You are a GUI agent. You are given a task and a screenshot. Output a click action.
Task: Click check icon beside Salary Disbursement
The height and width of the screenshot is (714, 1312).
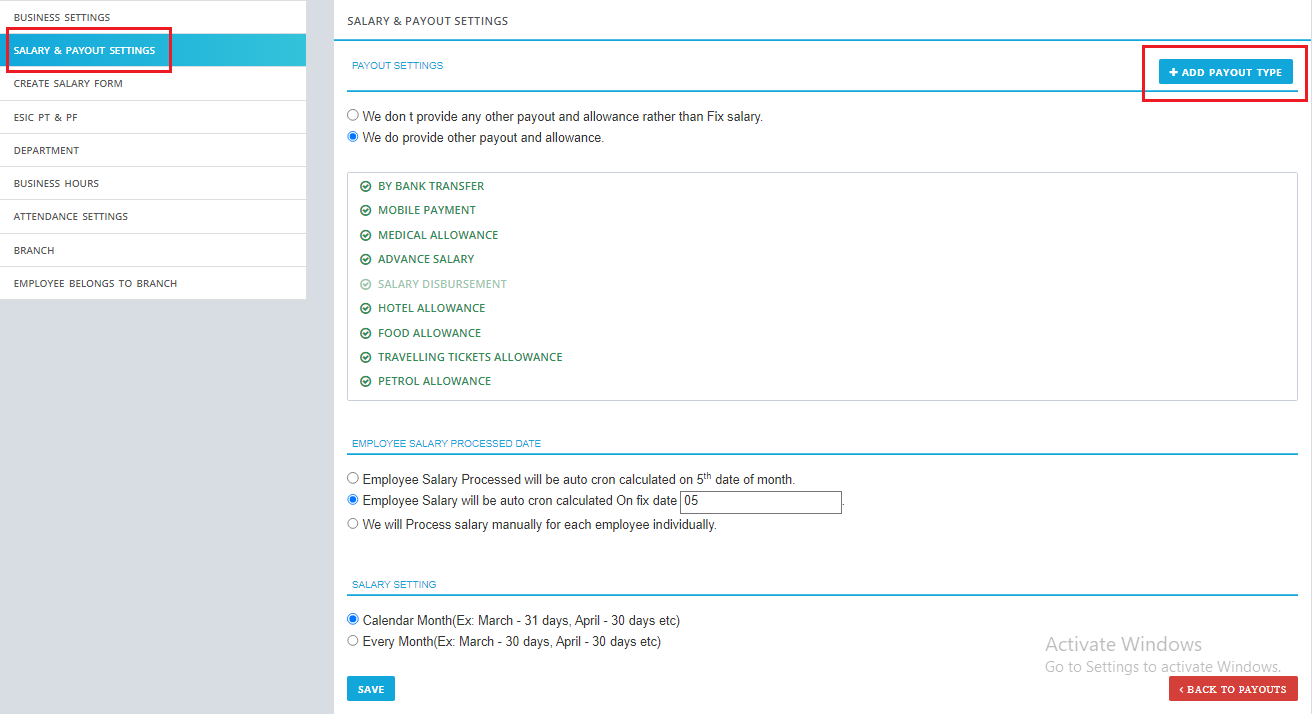[366, 285]
